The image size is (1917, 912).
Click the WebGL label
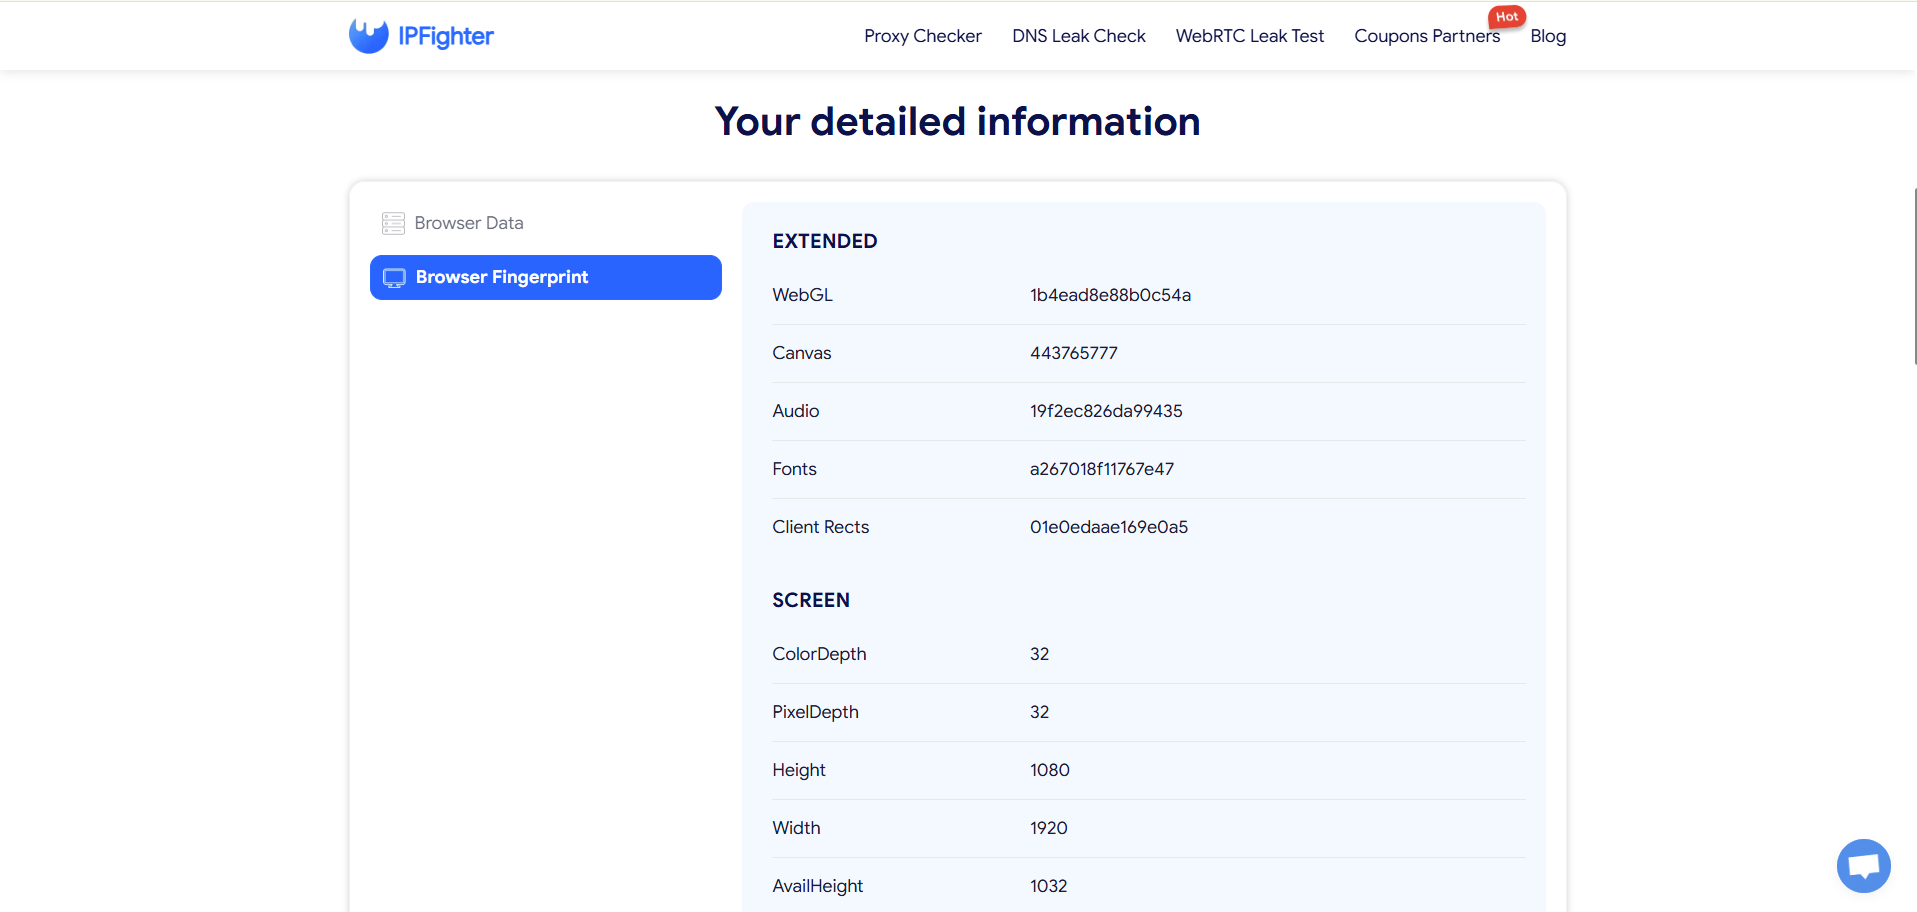click(802, 295)
